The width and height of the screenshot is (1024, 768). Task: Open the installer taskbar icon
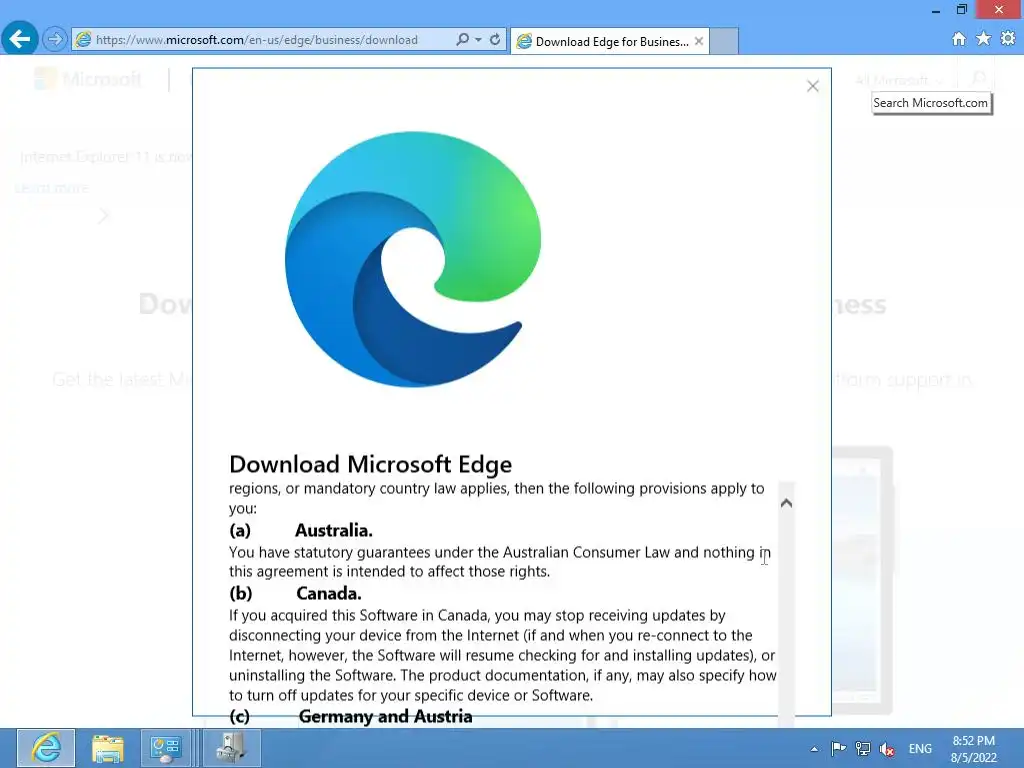coord(231,748)
